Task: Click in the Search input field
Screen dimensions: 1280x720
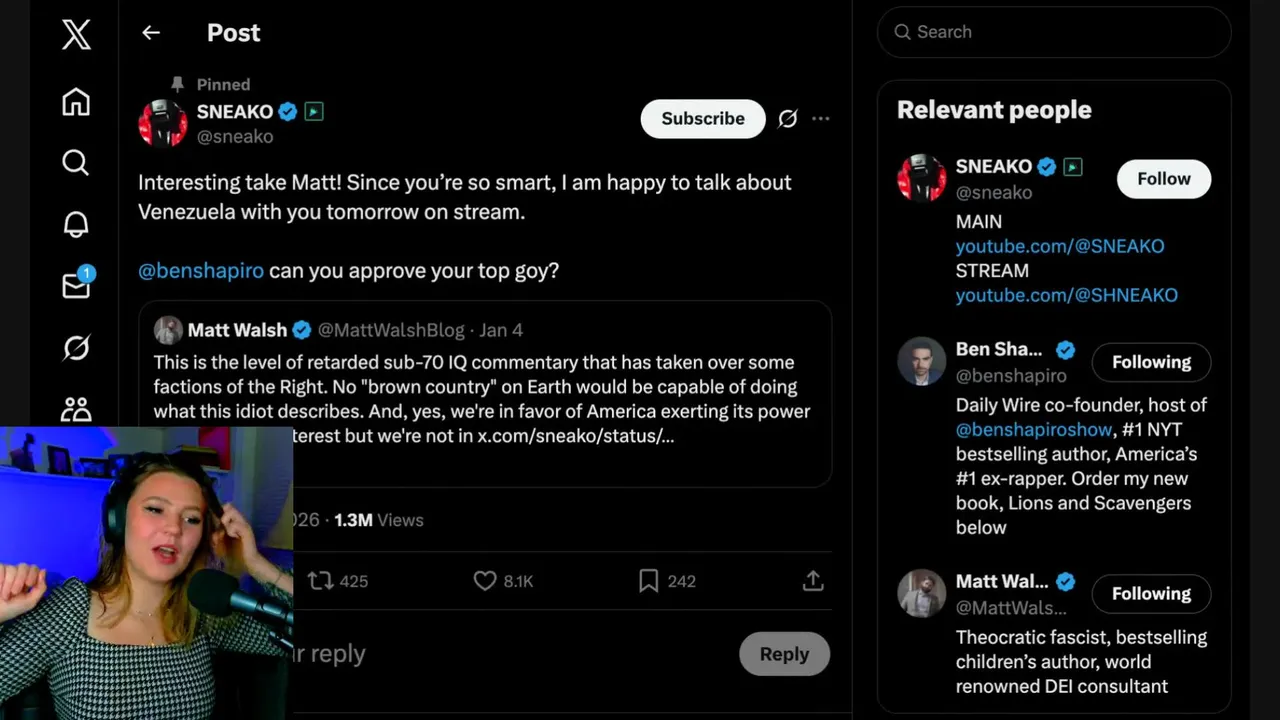Action: (1060, 32)
